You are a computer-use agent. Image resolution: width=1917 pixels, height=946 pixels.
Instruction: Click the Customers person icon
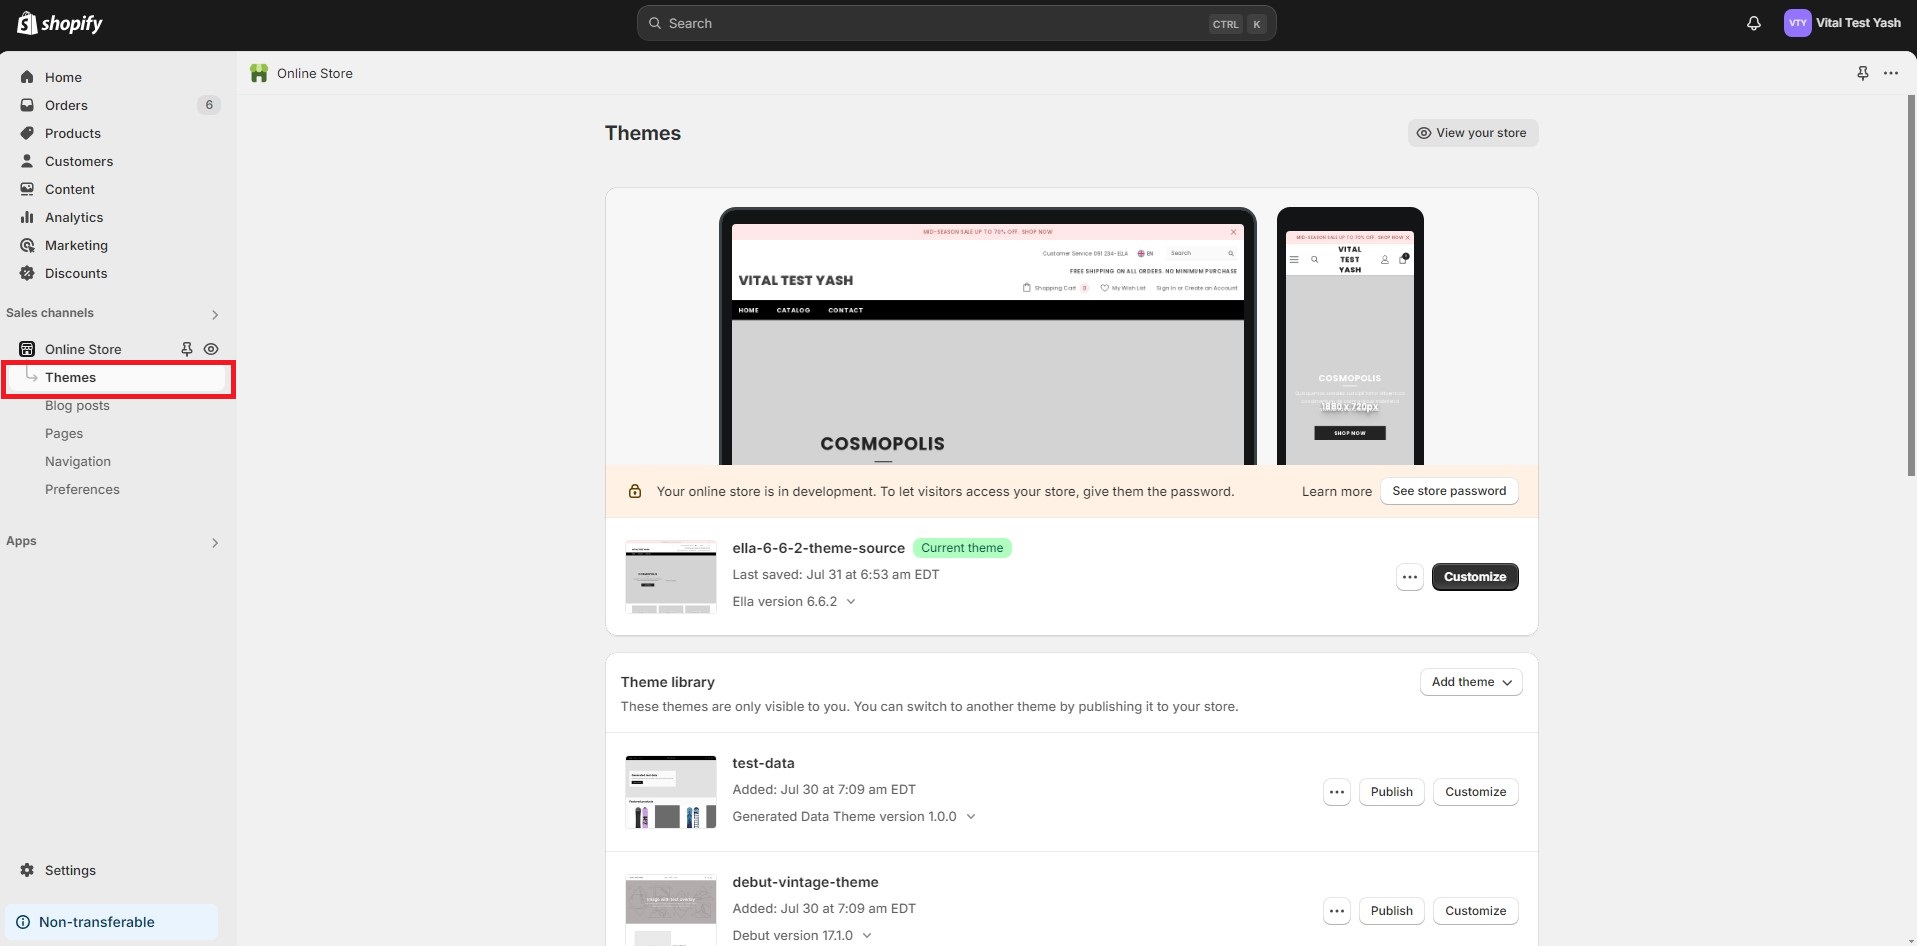click(x=27, y=161)
